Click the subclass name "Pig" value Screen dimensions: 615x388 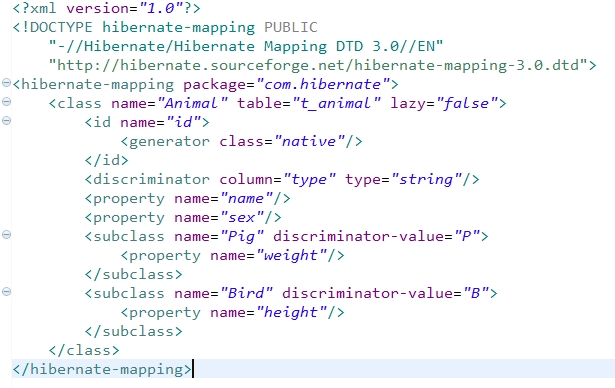click(x=242, y=237)
